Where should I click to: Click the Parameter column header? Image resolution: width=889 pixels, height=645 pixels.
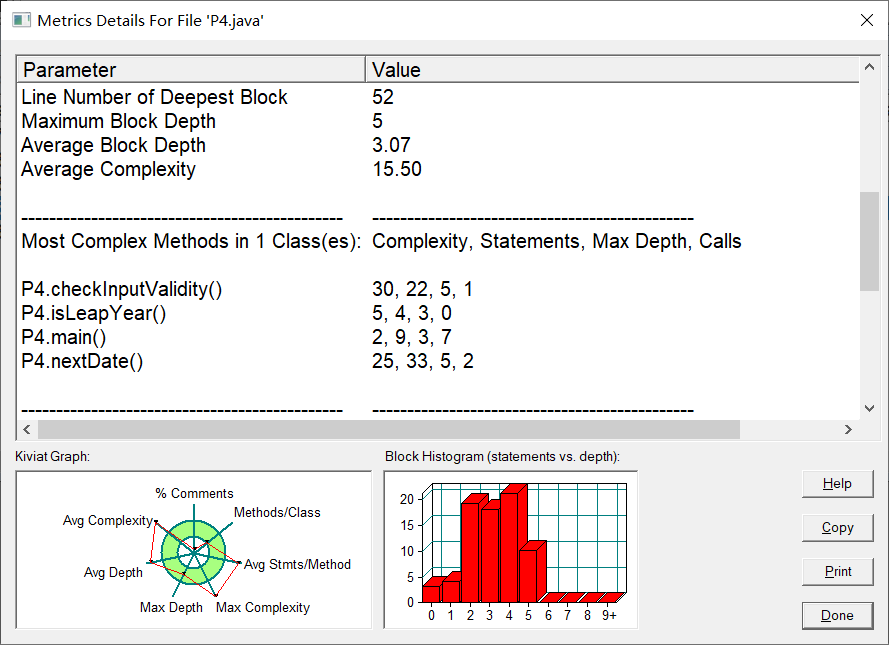[191, 70]
